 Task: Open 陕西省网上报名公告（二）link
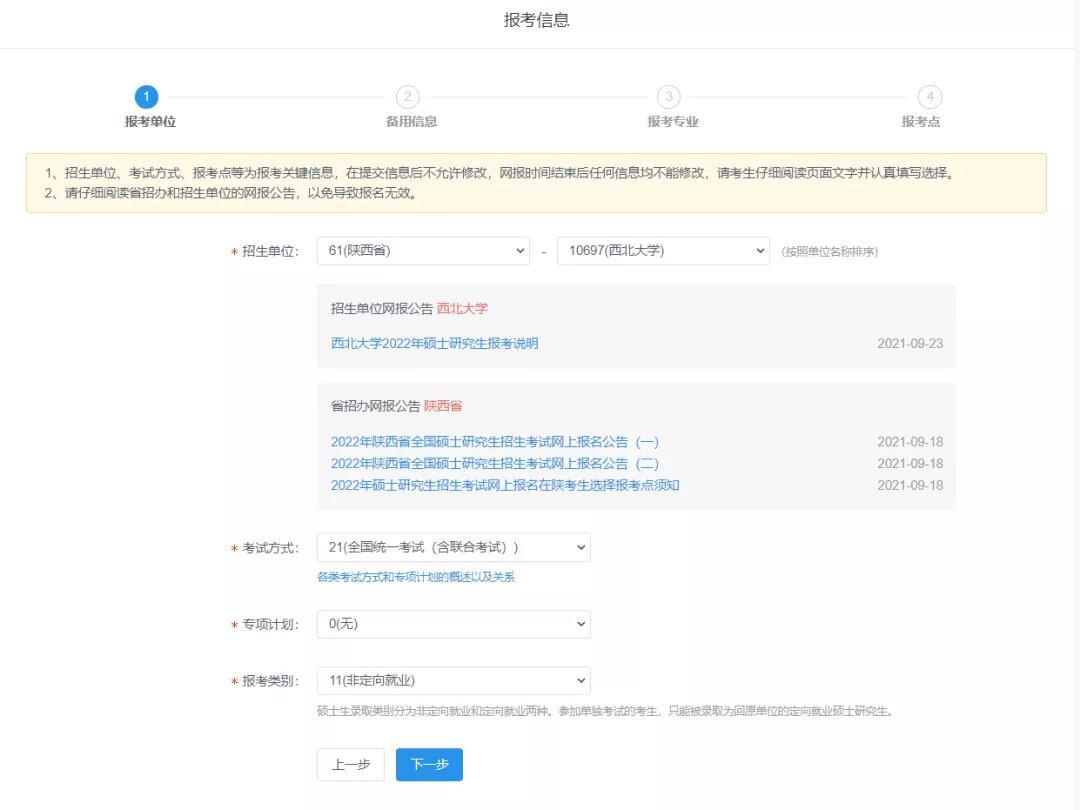click(495, 464)
